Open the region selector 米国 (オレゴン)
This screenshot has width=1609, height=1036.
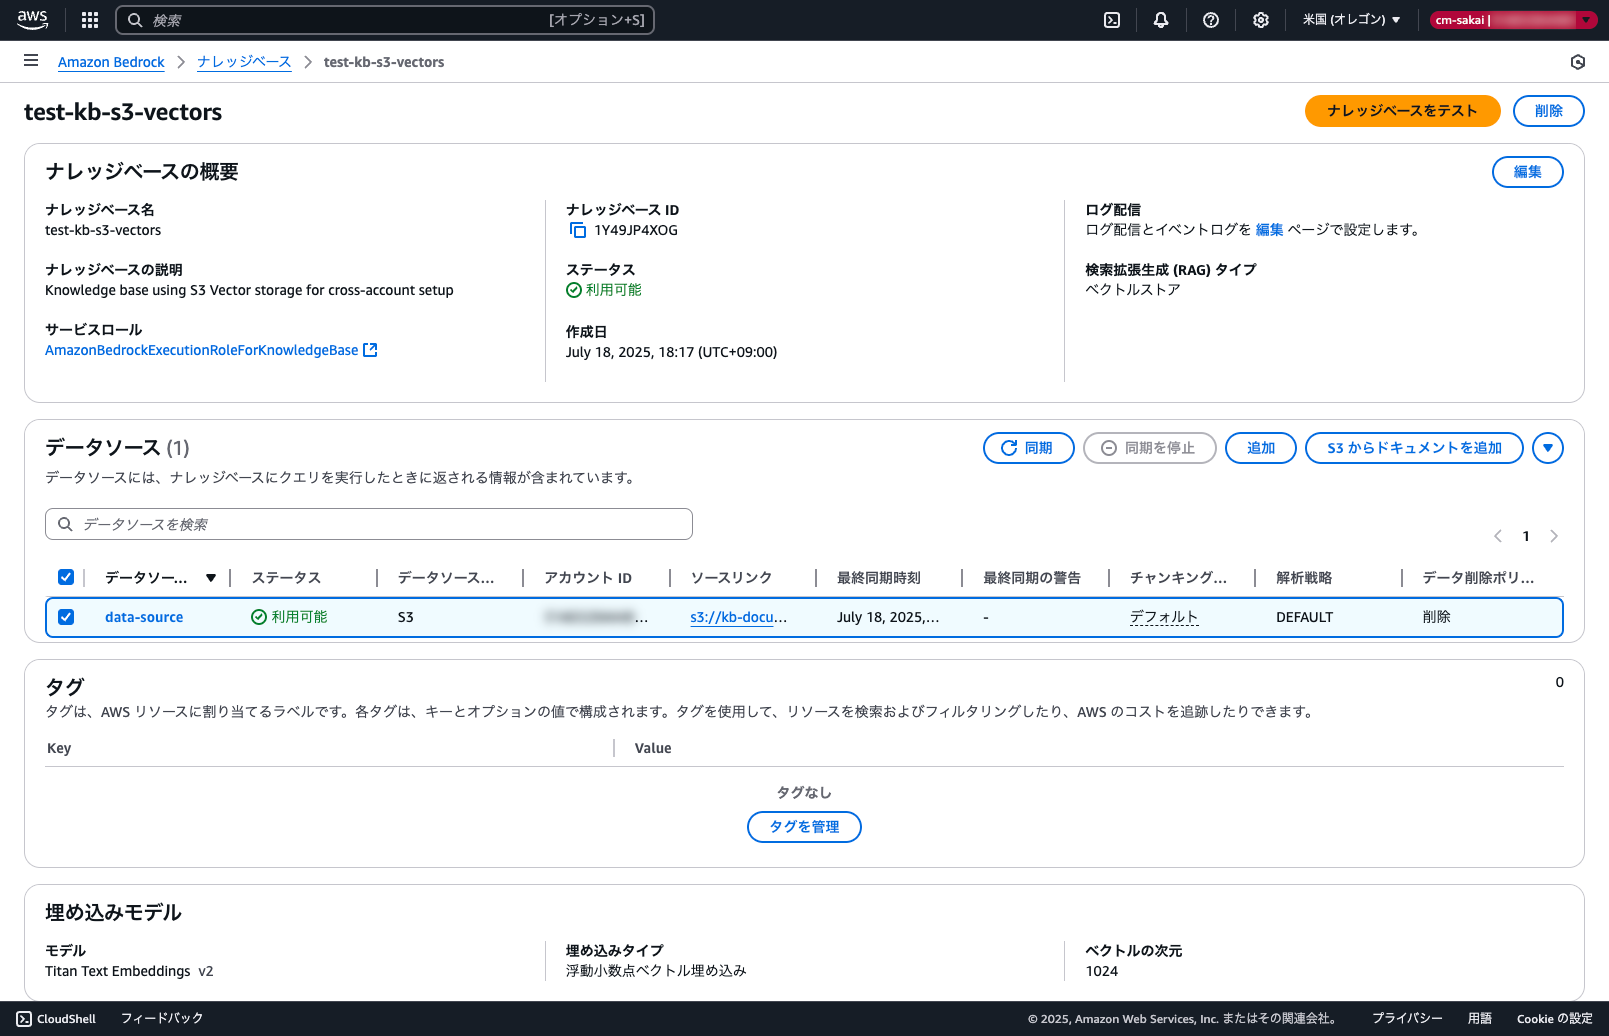pyautogui.click(x=1351, y=20)
